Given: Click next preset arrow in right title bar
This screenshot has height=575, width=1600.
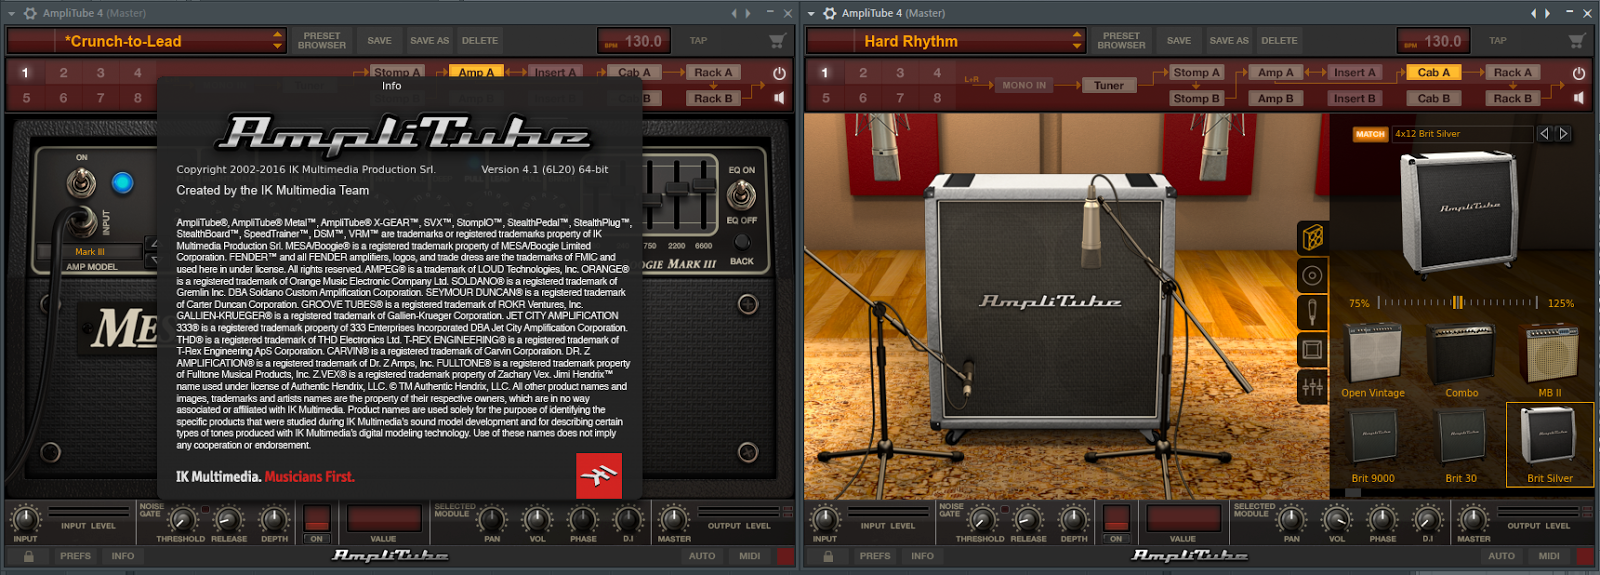Looking at the screenshot, I should [1548, 13].
